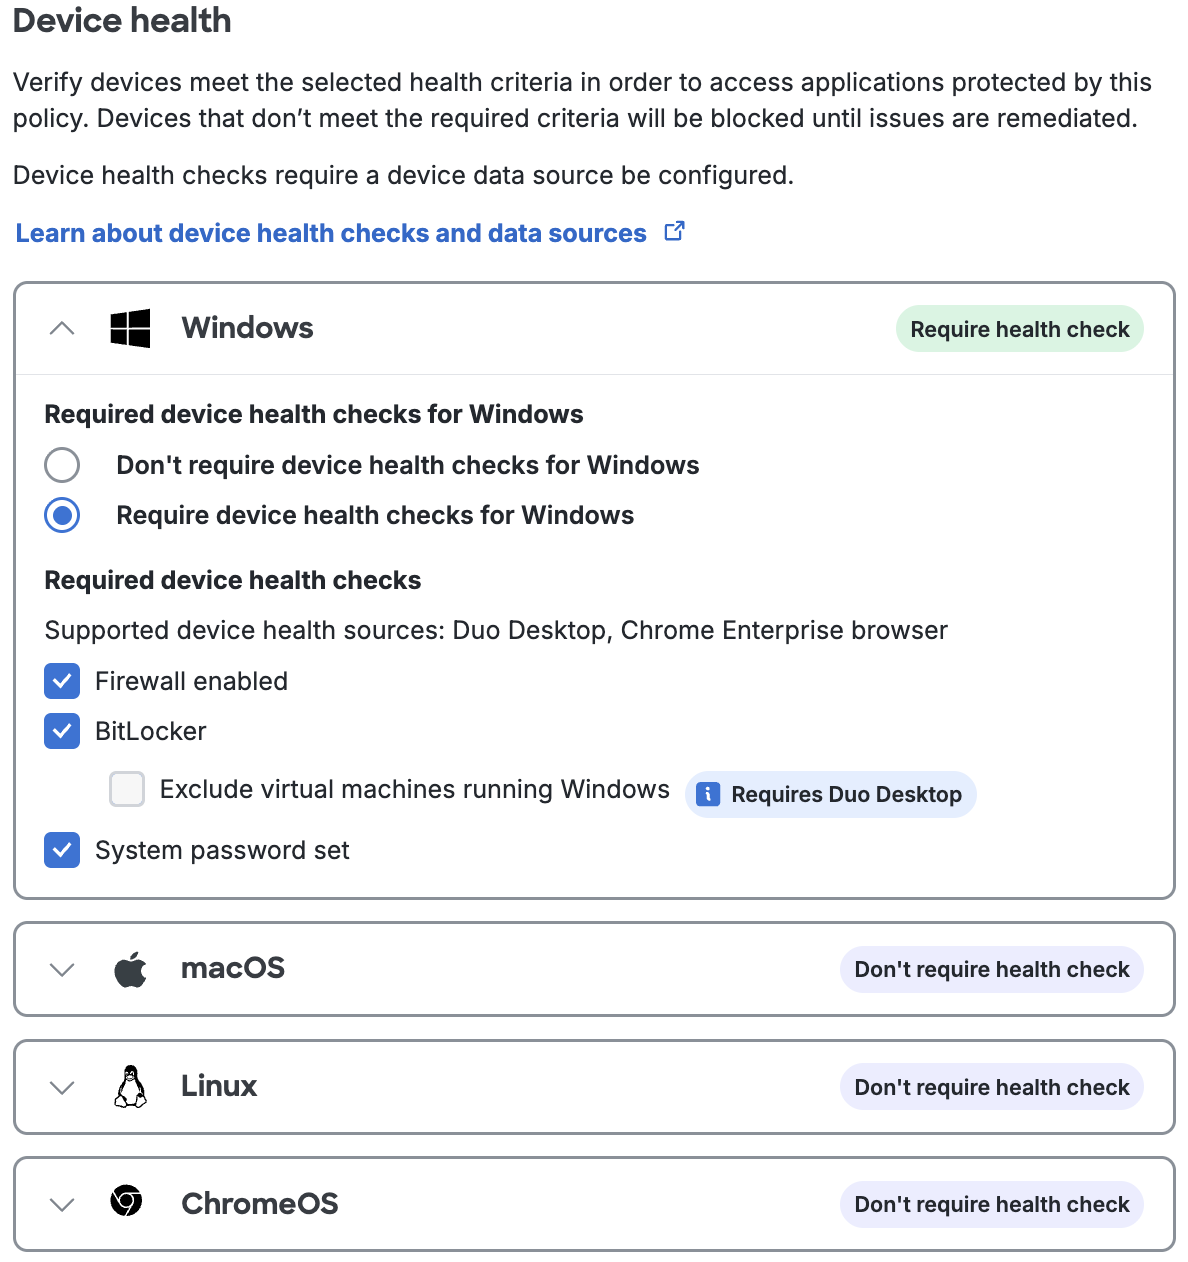Image resolution: width=1188 pixels, height=1262 pixels.
Task: Expand the macOS section
Action: pyautogui.click(x=62, y=969)
